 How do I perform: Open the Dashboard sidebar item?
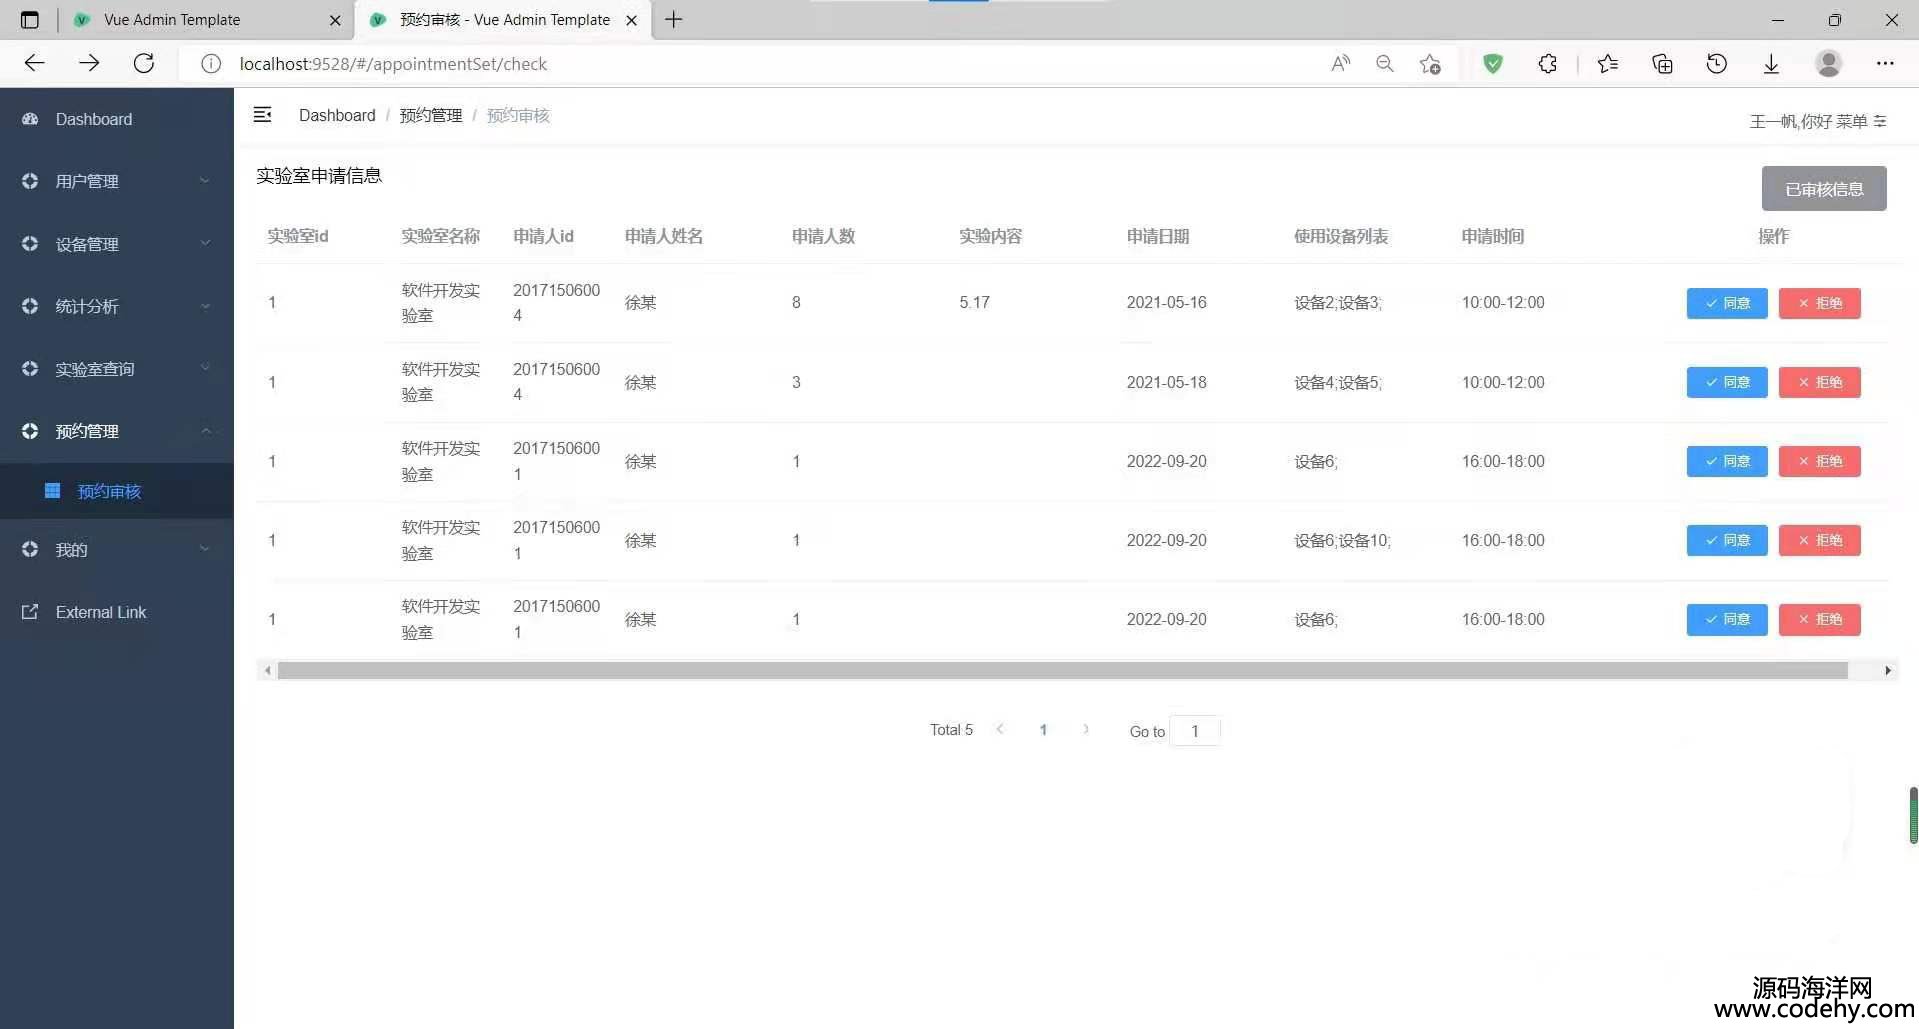tap(94, 119)
